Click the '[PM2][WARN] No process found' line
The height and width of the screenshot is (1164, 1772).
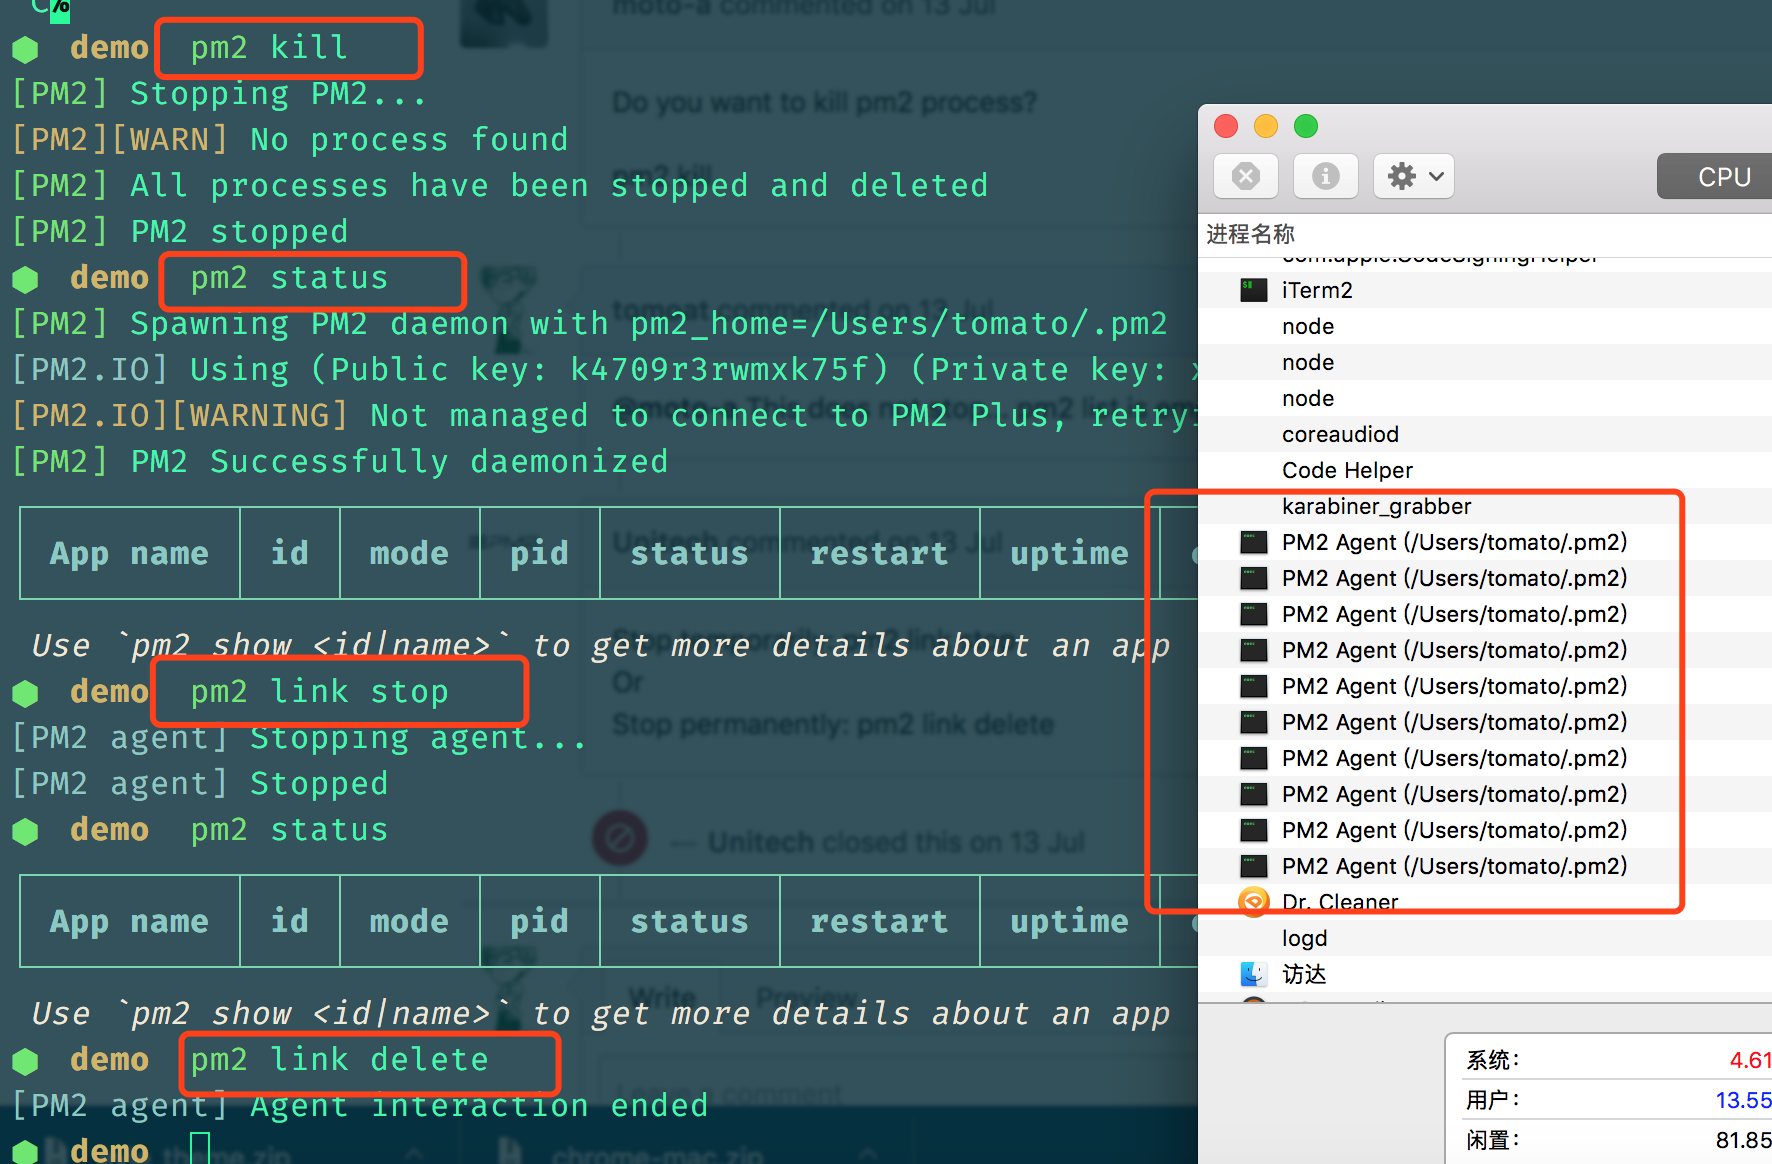pos(289,139)
